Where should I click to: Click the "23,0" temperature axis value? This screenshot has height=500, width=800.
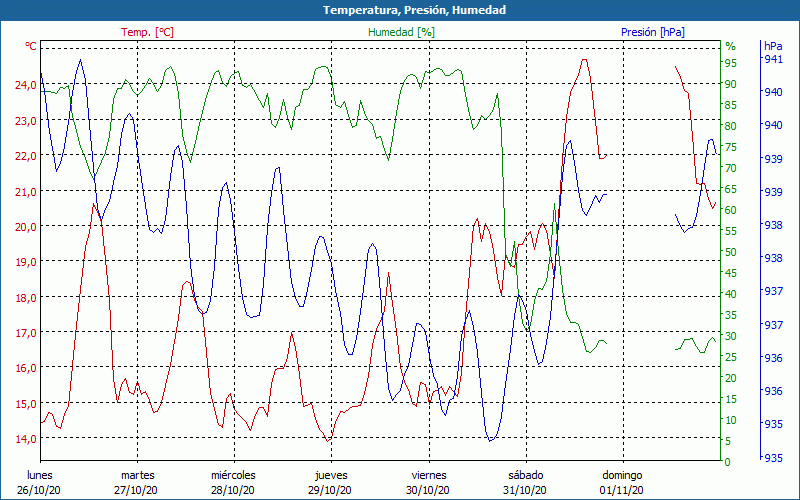click(26, 121)
